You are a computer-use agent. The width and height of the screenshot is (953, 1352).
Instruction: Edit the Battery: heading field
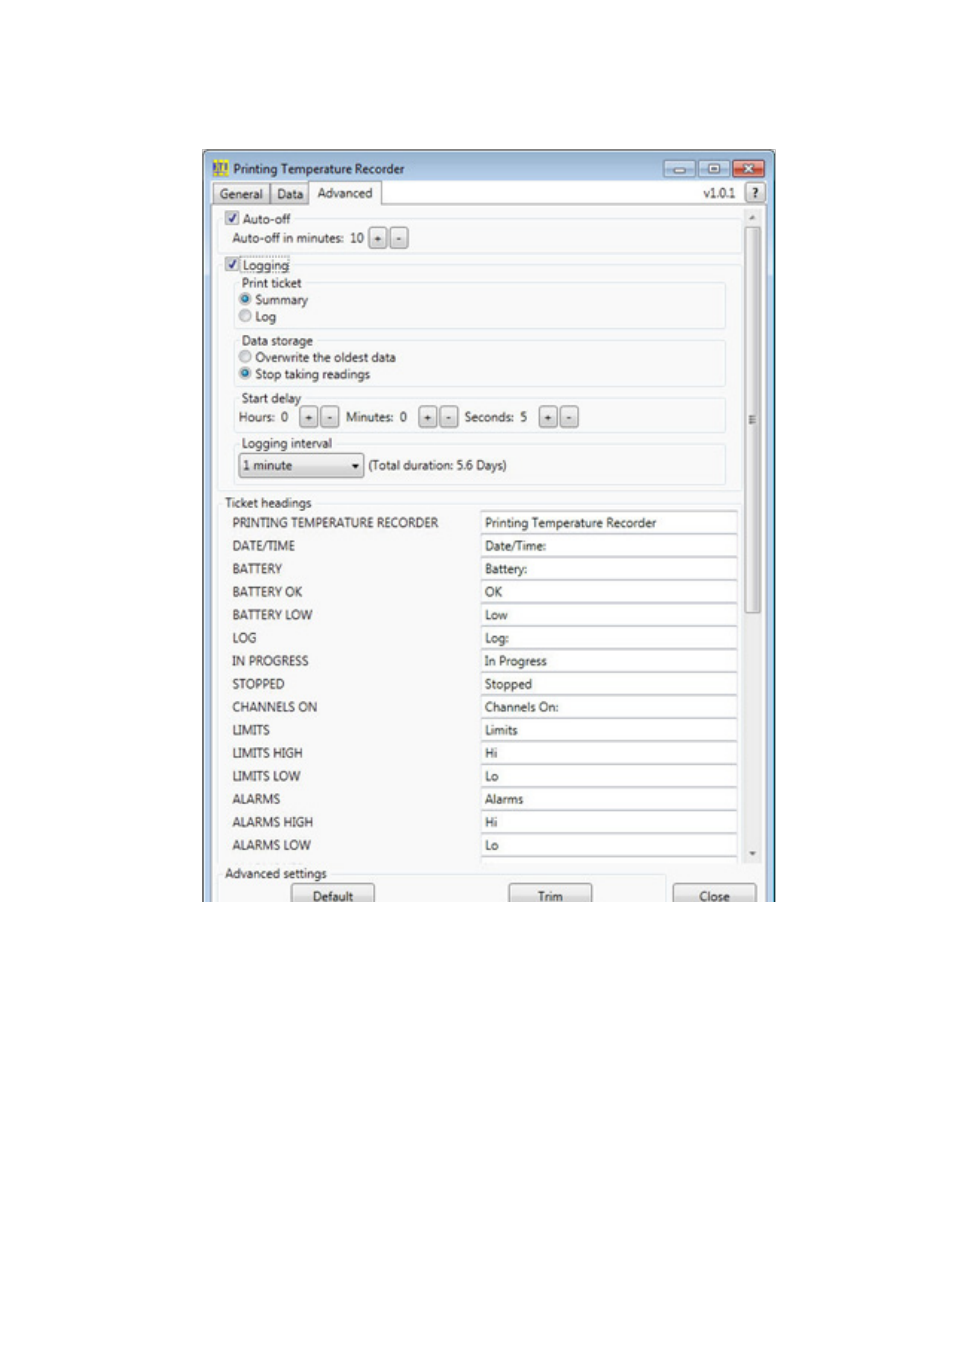click(609, 568)
